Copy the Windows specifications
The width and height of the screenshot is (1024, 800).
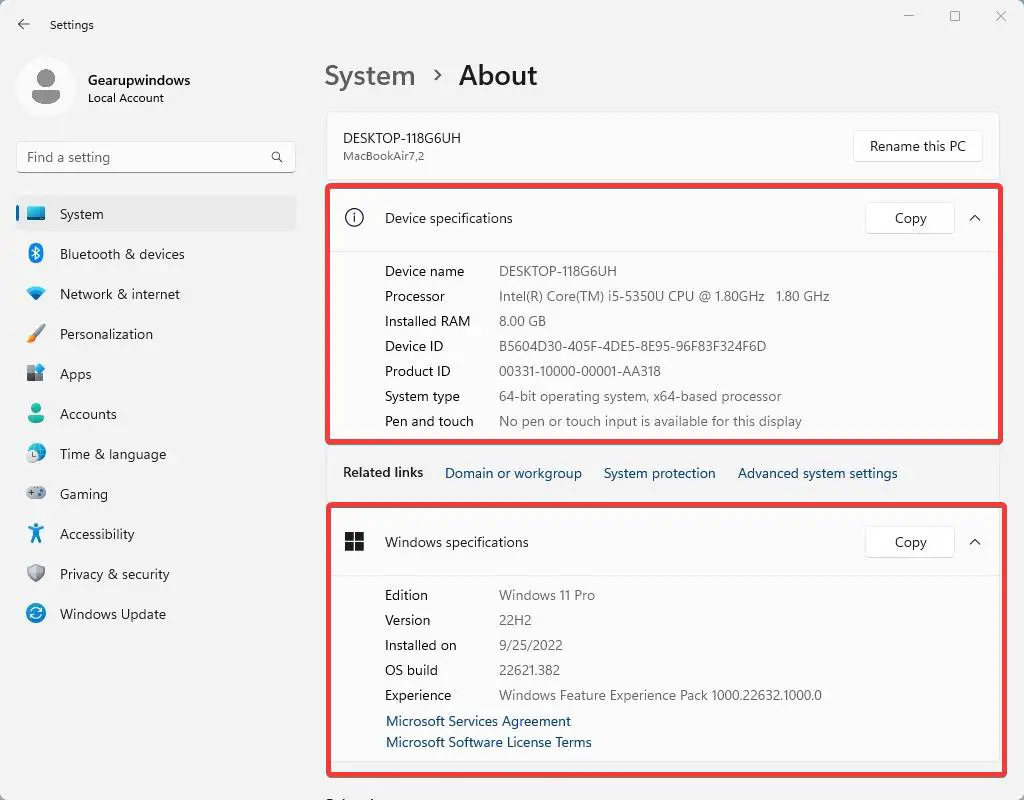910,542
